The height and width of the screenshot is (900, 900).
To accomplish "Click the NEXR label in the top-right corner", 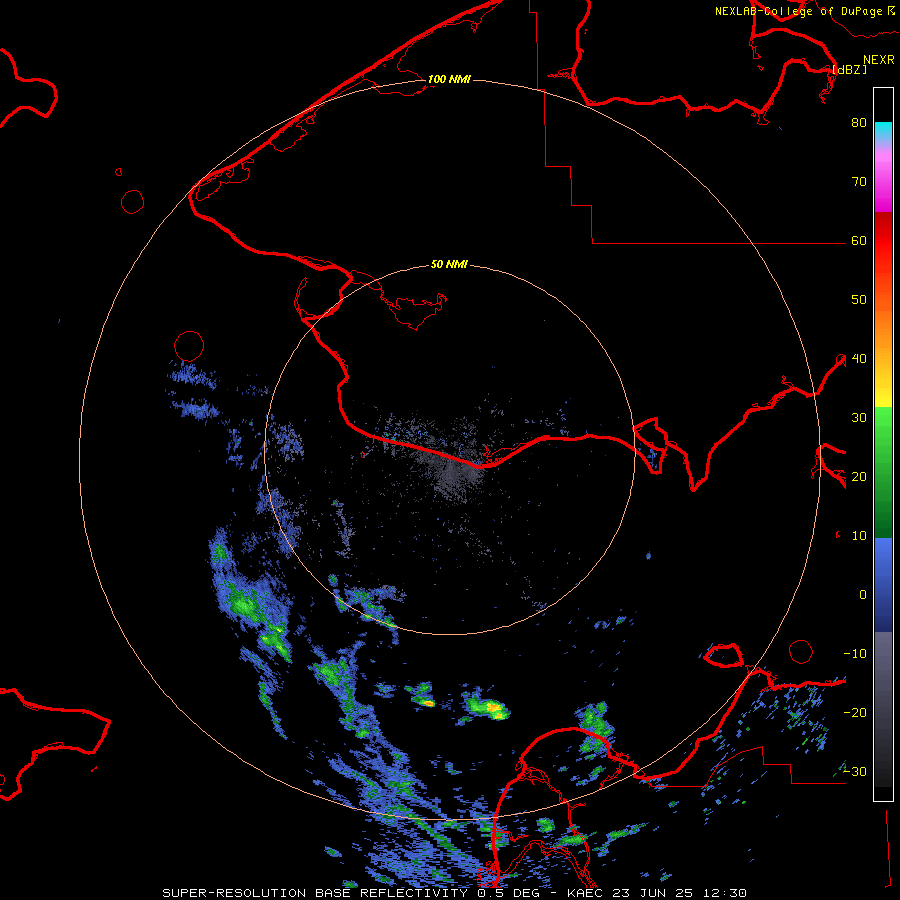I will tap(879, 60).
